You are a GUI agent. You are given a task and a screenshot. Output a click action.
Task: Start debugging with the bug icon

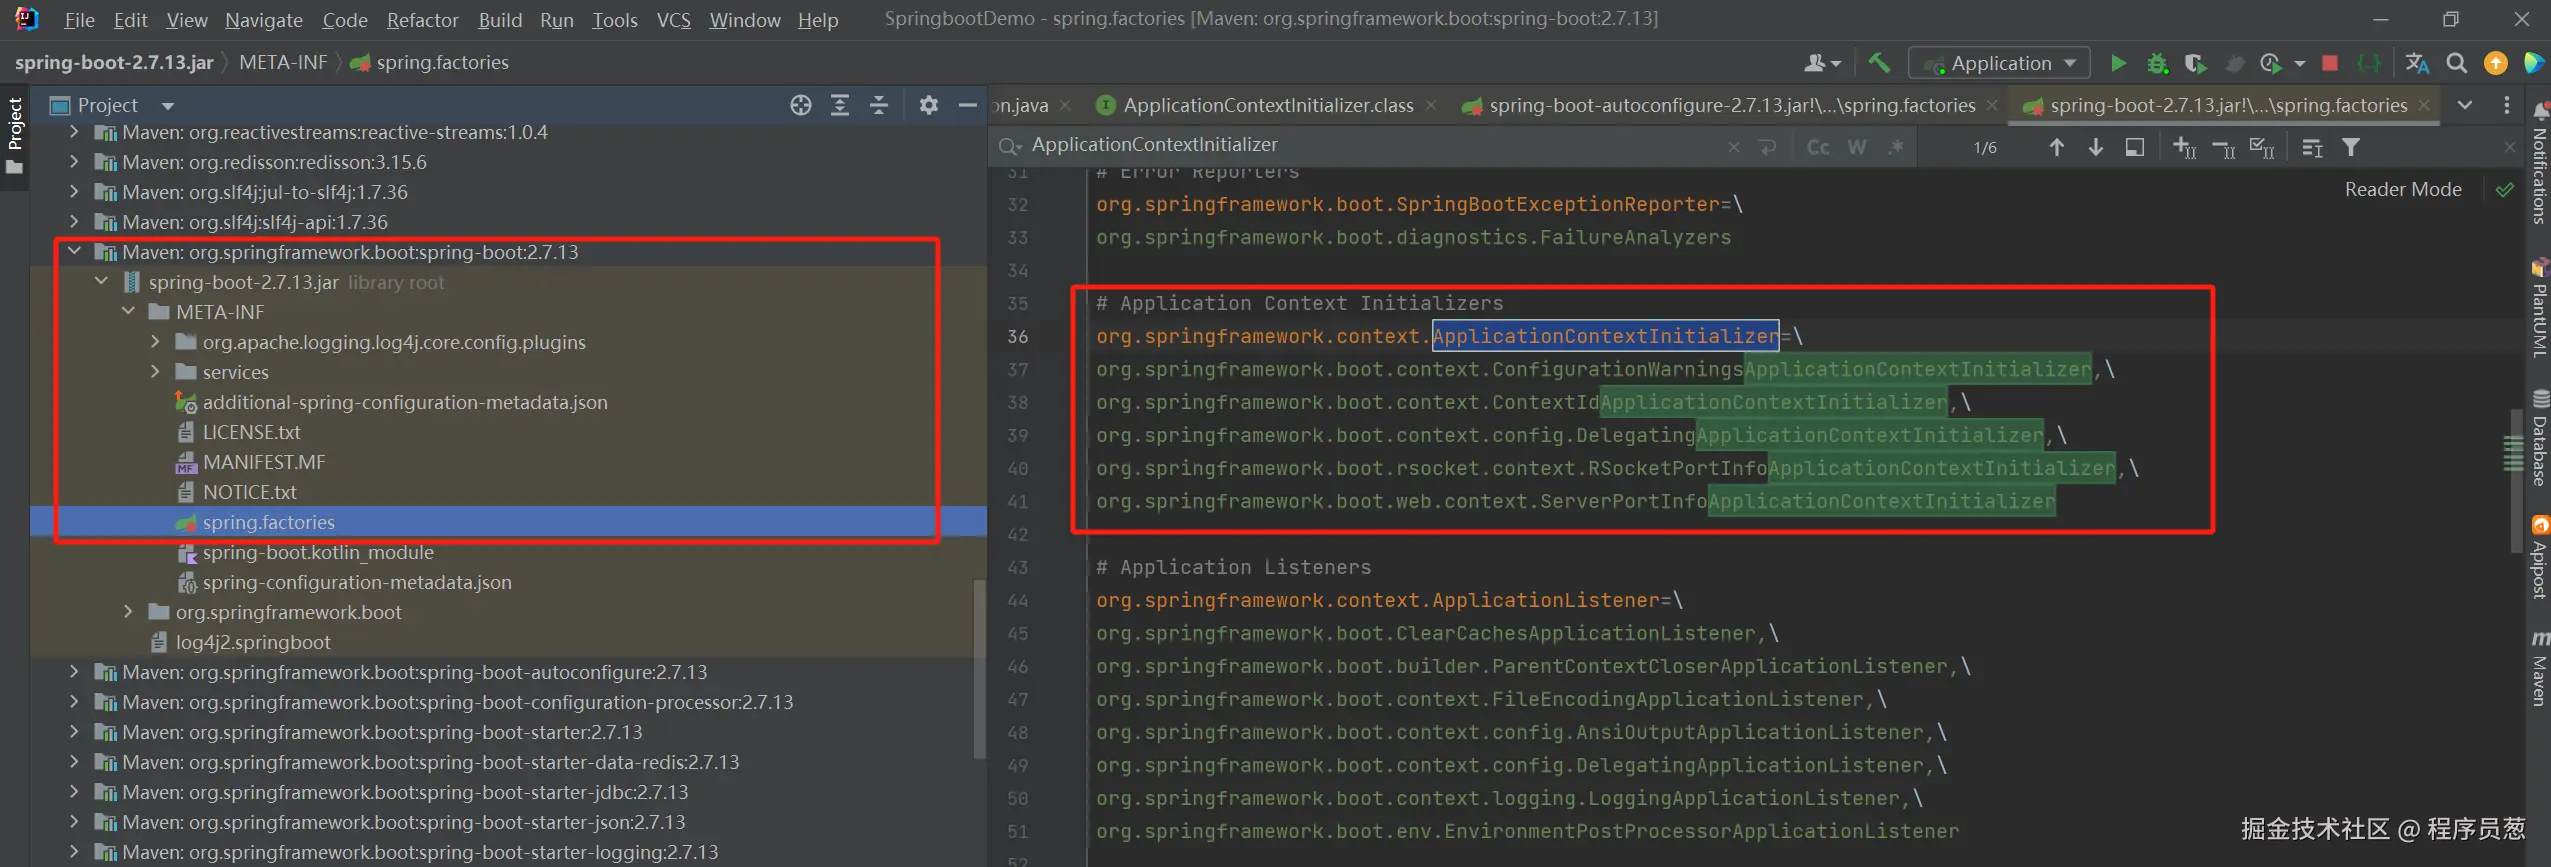click(x=2157, y=63)
